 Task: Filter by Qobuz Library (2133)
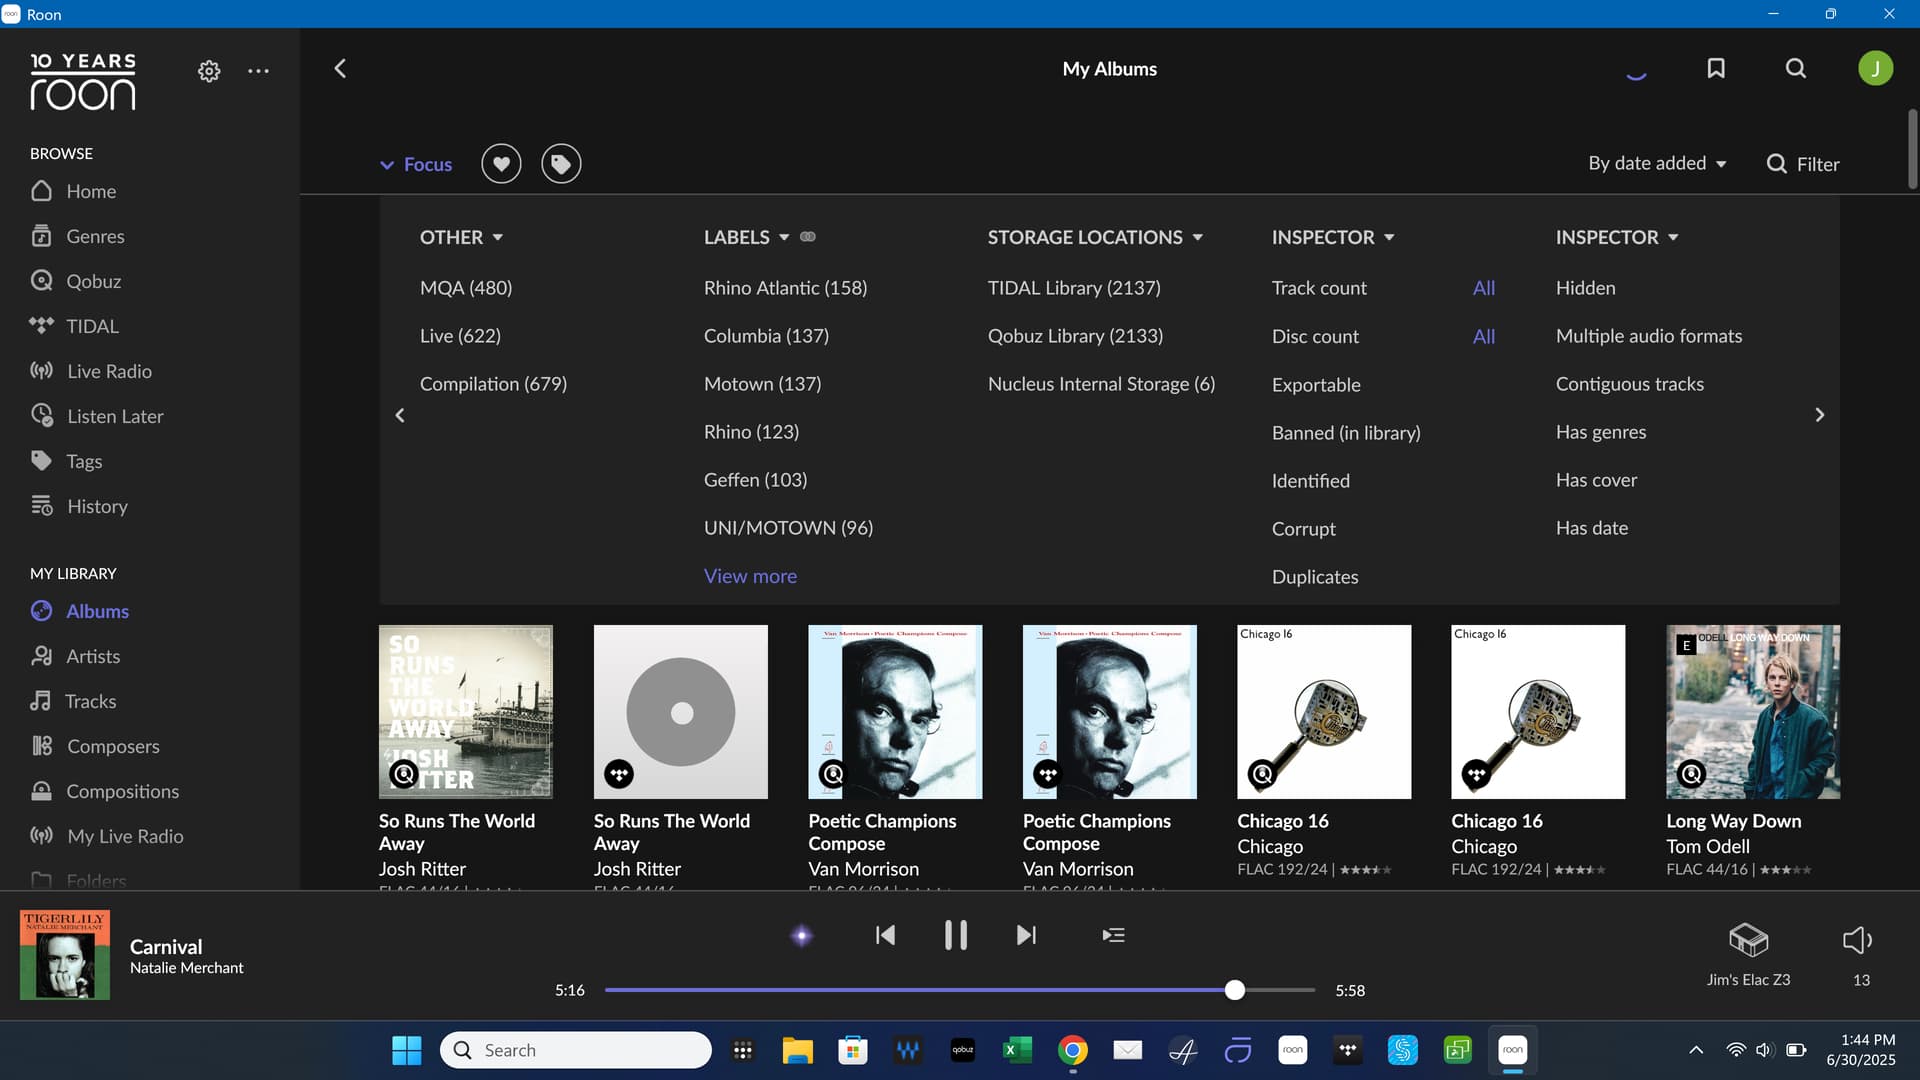(1075, 336)
